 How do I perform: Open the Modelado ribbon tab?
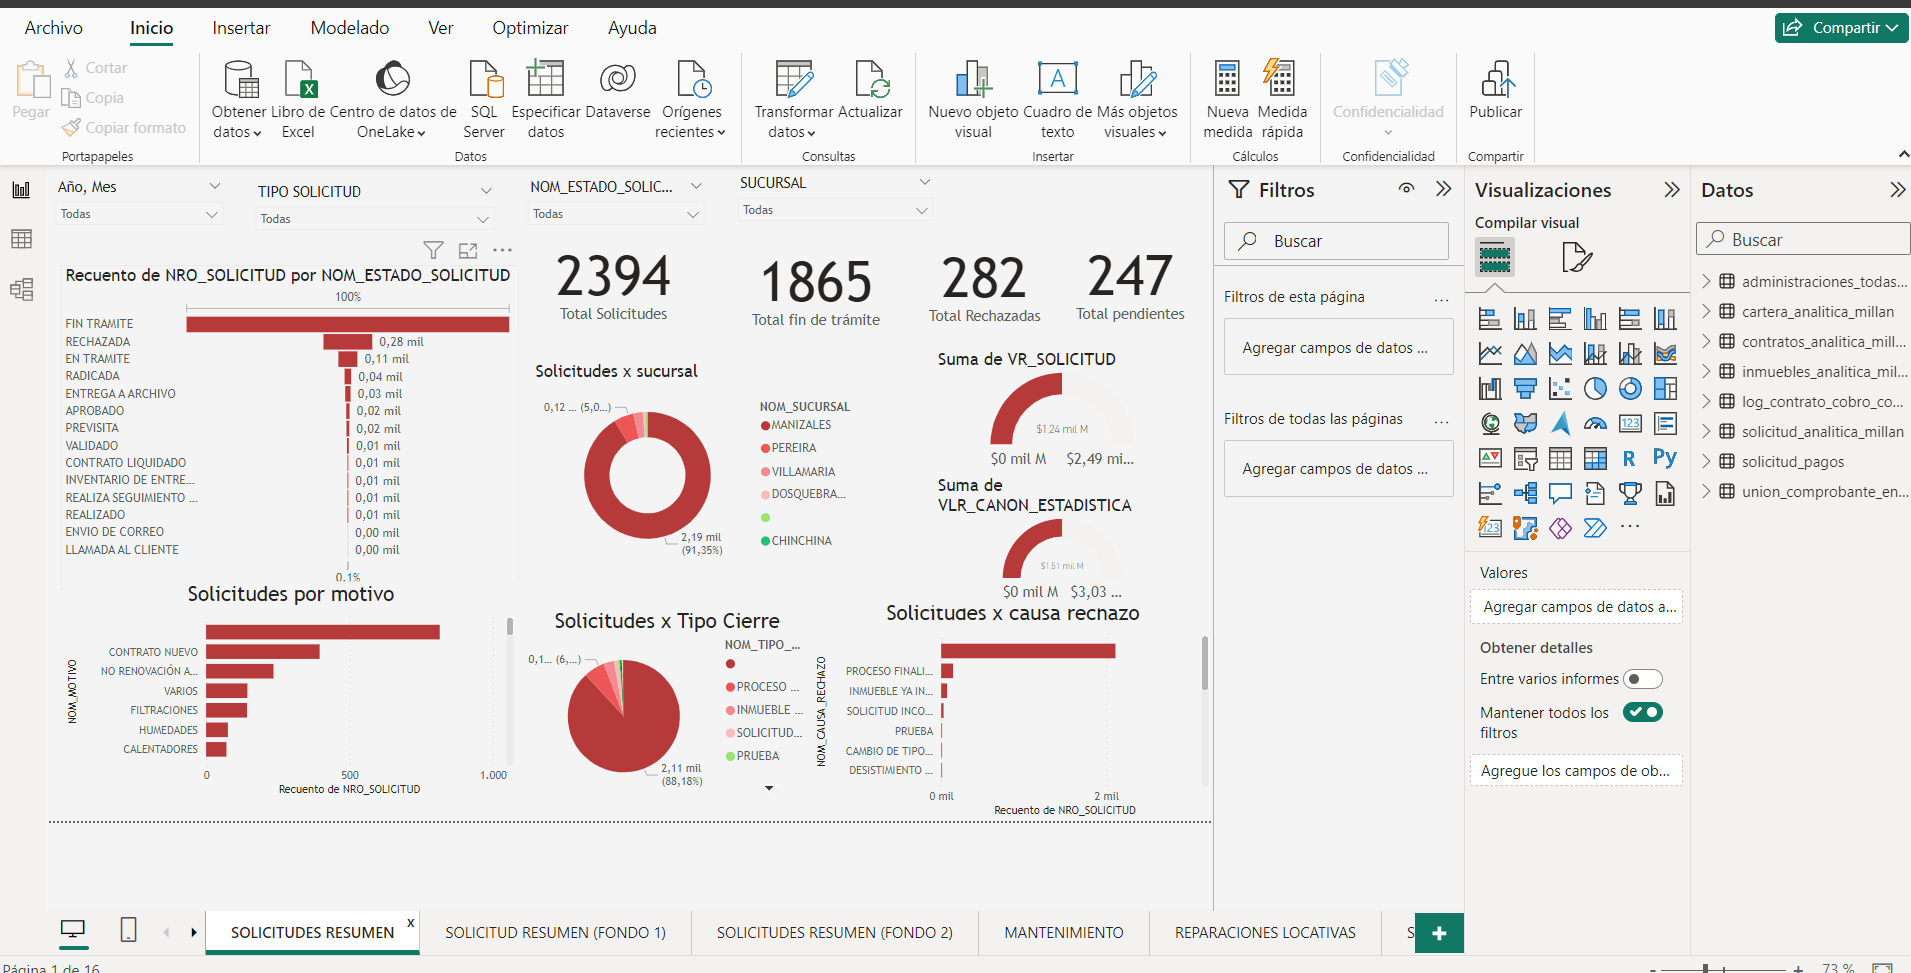click(x=350, y=28)
